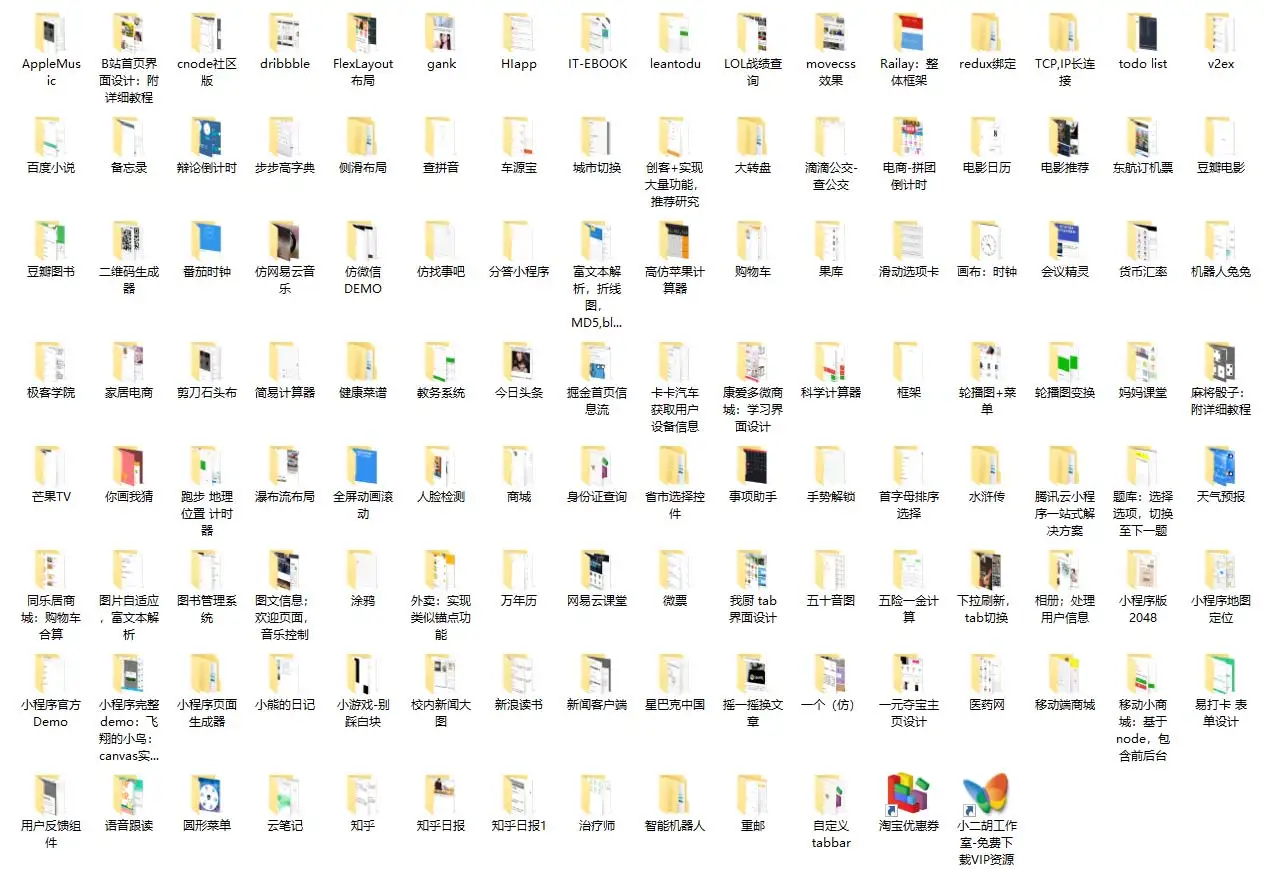The width and height of the screenshot is (1266, 869).
Task: Open the 小熊的日记 folder
Action: (x=285, y=673)
